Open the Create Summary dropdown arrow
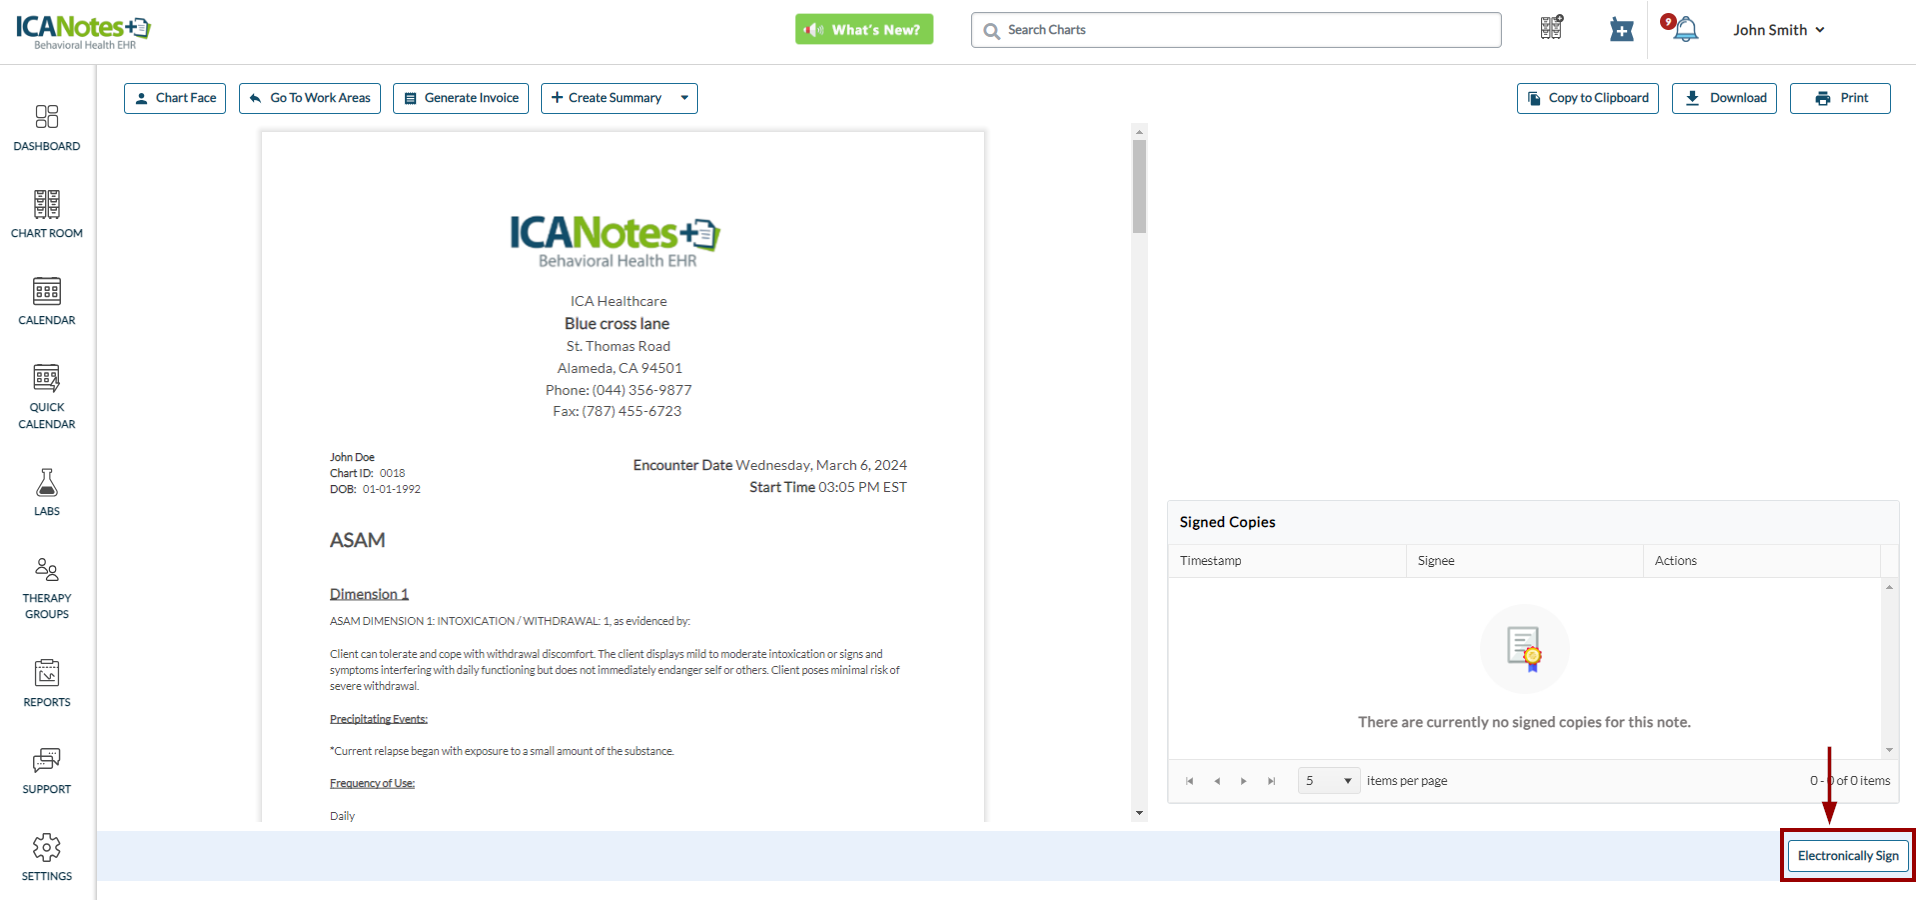Viewport: 1916px width, 900px height. coord(684,98)
